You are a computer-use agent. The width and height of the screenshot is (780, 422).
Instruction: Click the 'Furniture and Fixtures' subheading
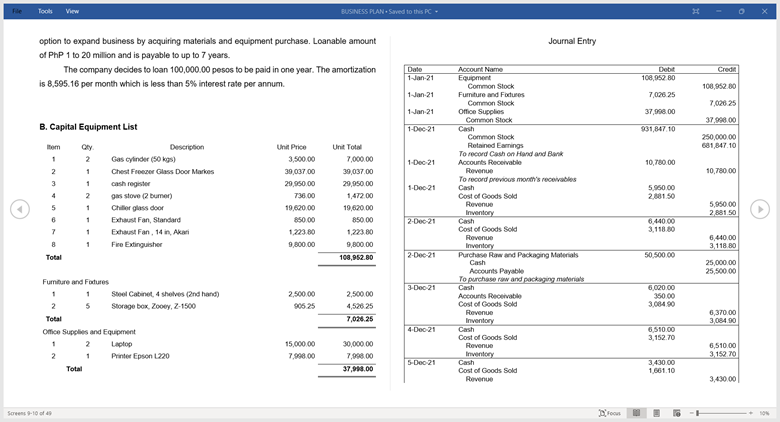coord(76,282)
